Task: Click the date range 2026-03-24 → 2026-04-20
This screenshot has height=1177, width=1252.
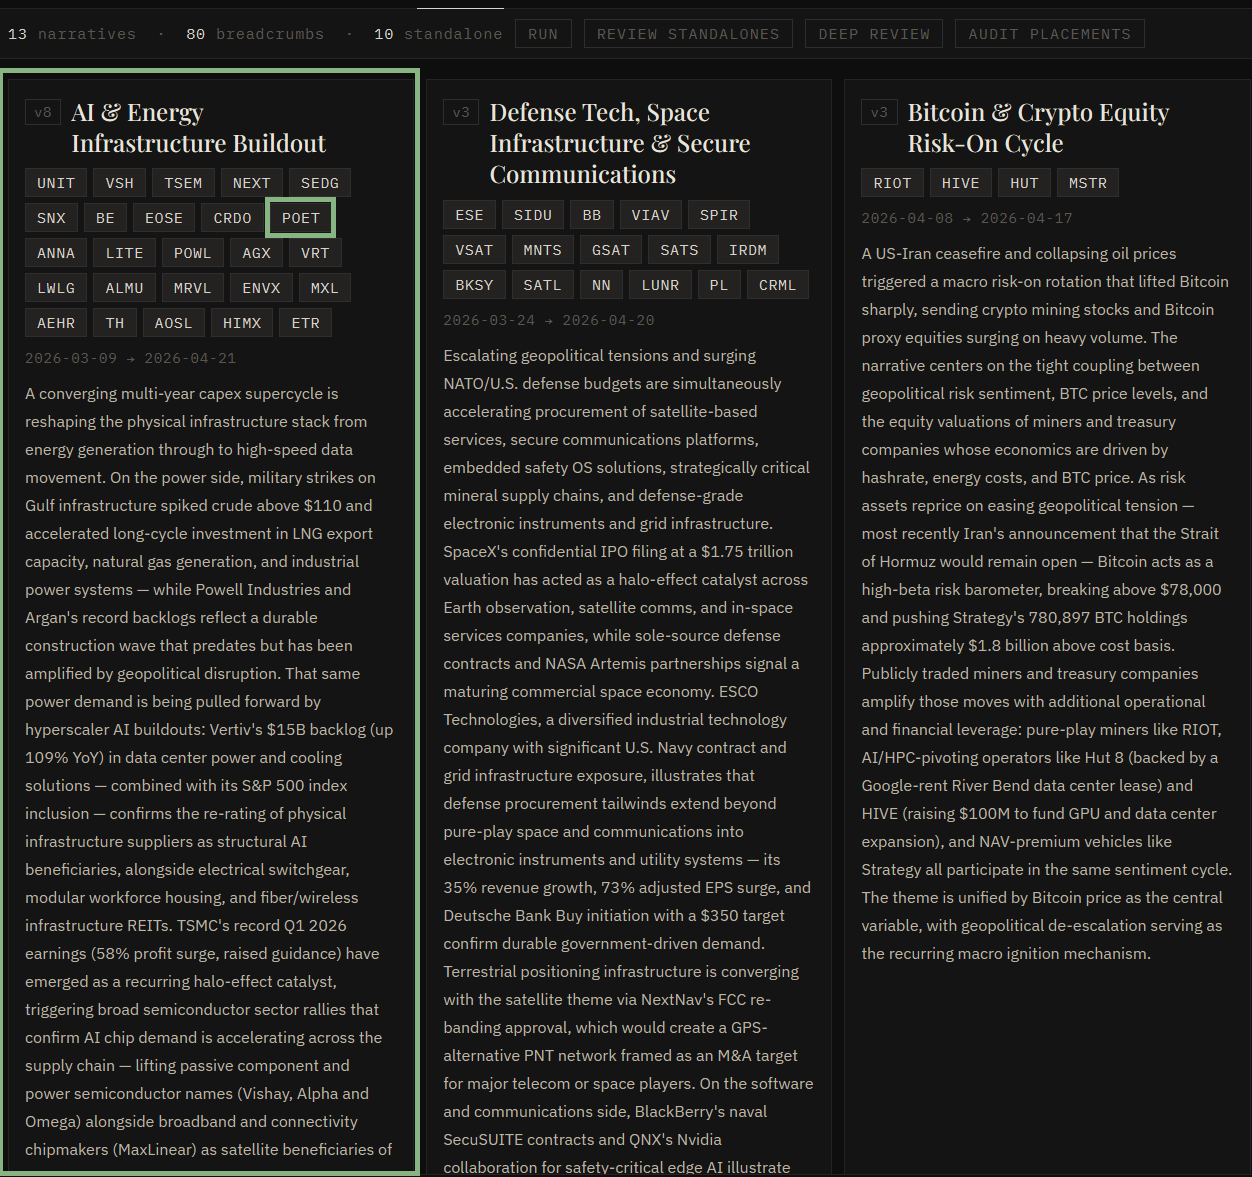Action: [x=549, y=320]
